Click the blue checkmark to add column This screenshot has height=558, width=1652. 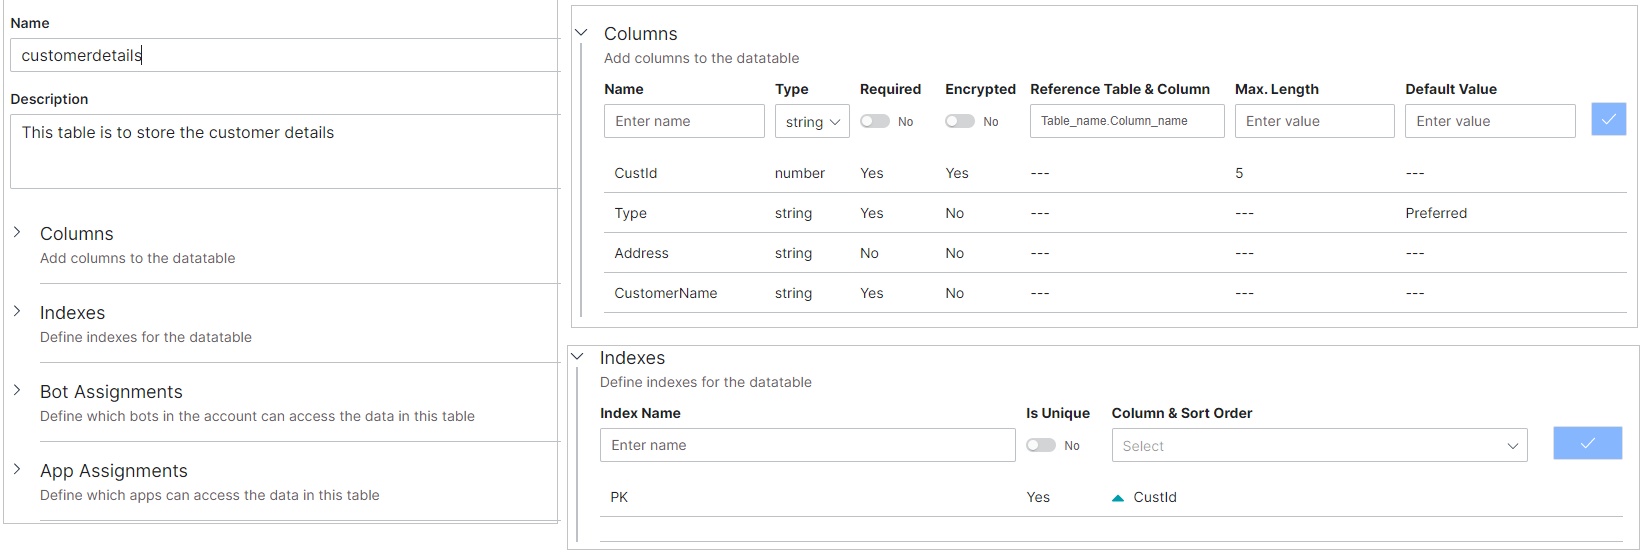click(1608, 120)
